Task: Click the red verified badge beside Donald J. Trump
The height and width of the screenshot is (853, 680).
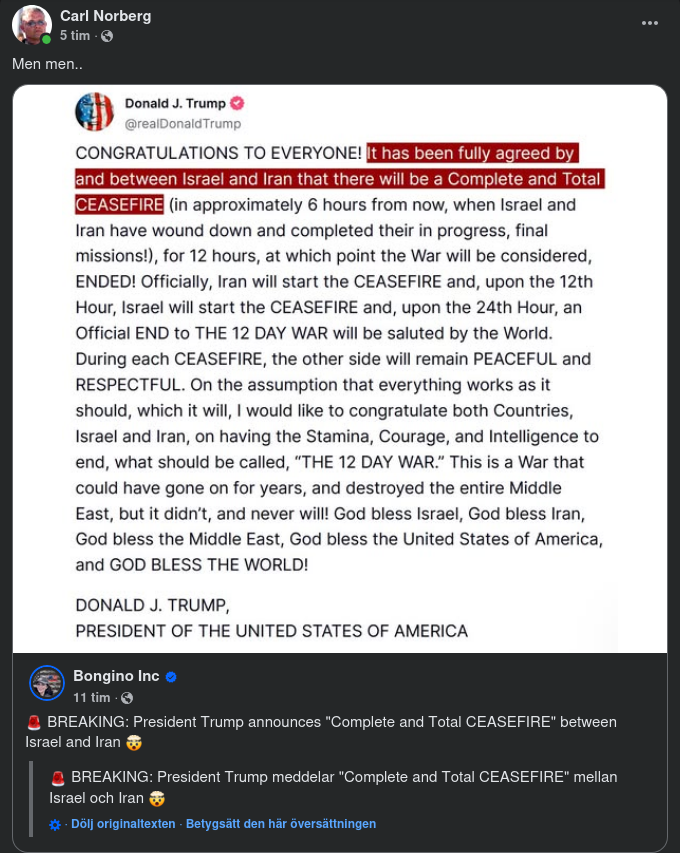Action: [x=238, y=103]
